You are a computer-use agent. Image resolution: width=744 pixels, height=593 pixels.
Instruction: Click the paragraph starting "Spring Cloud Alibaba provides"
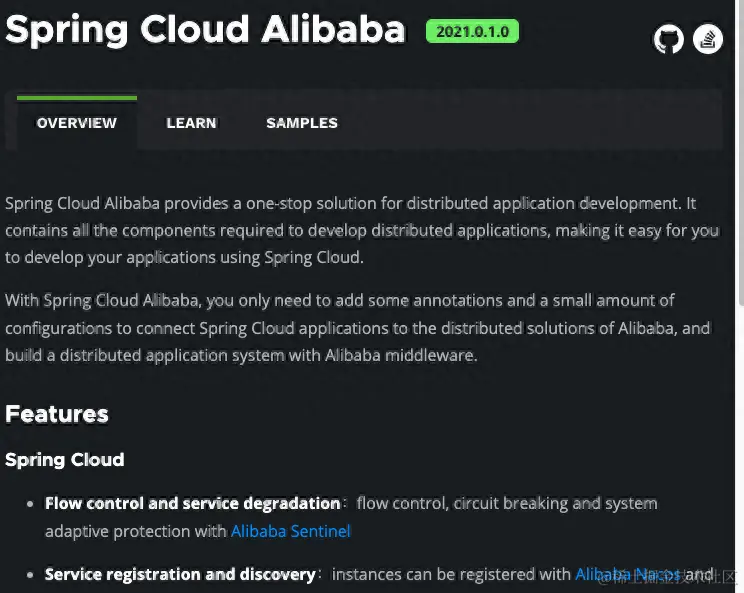(350, 230)
